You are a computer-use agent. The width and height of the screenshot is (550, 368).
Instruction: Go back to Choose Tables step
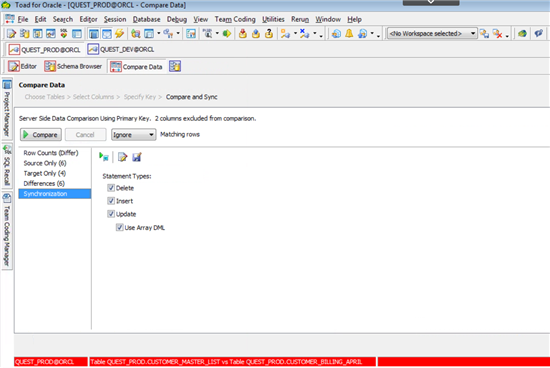(45, 97)
